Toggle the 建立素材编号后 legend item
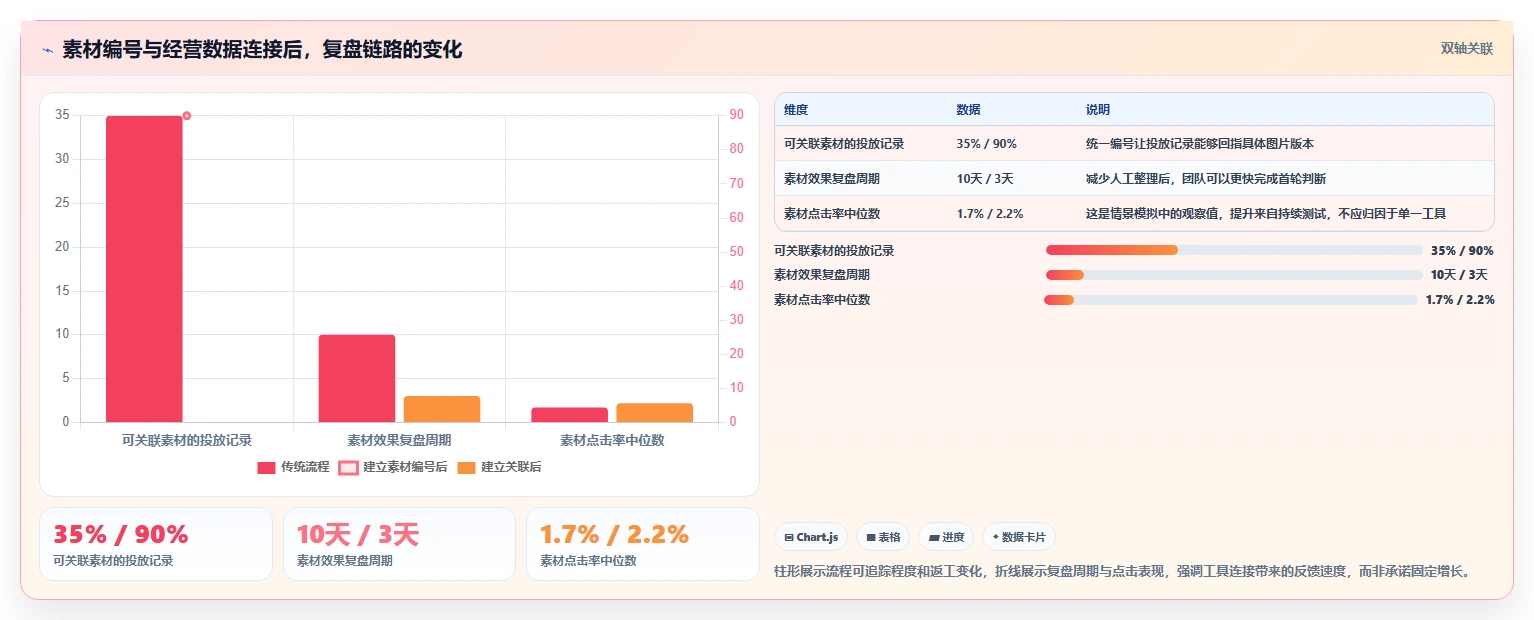Viewport: 1534px width, 620px height. (392, 467)
